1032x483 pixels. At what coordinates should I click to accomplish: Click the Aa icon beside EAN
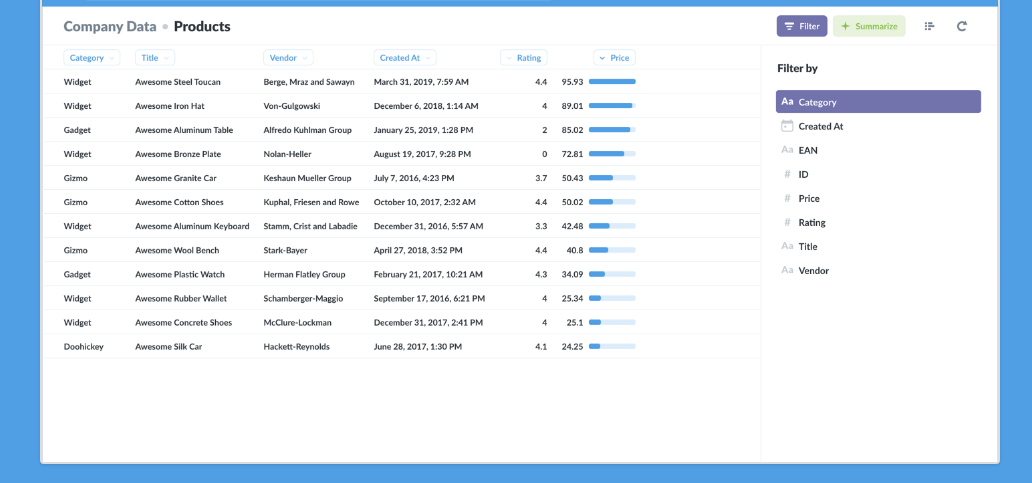787,150
